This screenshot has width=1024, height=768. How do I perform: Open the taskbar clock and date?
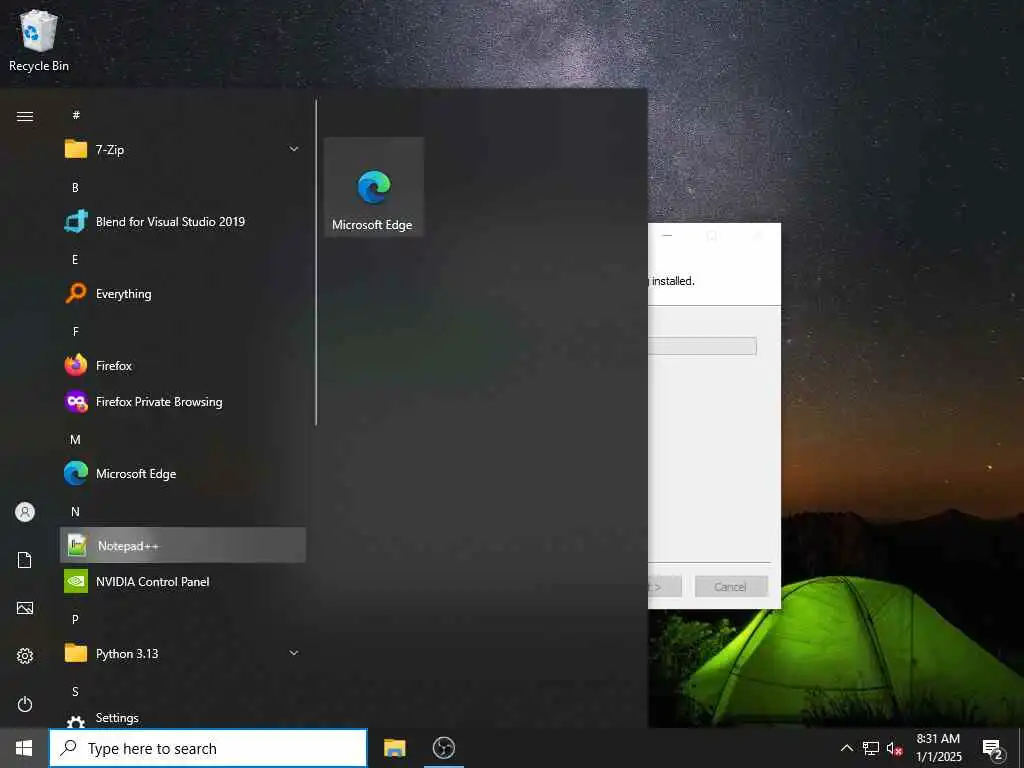click(x=938, y=748)
